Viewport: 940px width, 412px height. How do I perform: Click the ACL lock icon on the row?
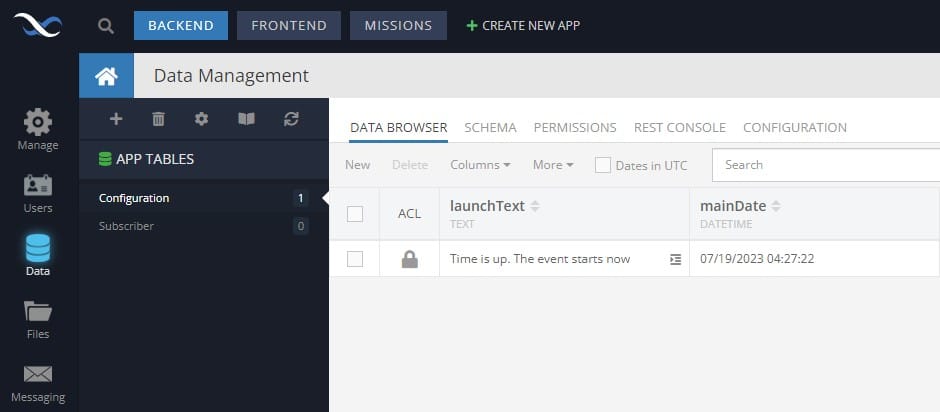(409, 259)
